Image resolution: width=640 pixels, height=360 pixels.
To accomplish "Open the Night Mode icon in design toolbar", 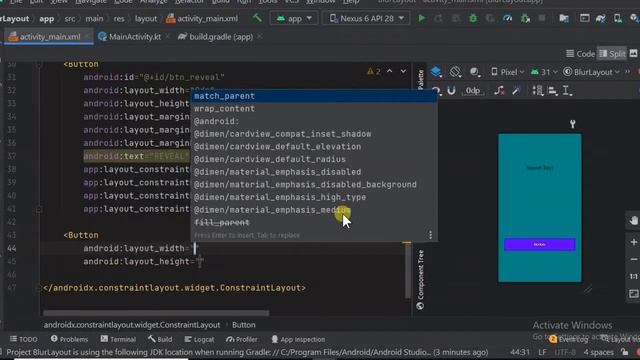I will (474, 72).
